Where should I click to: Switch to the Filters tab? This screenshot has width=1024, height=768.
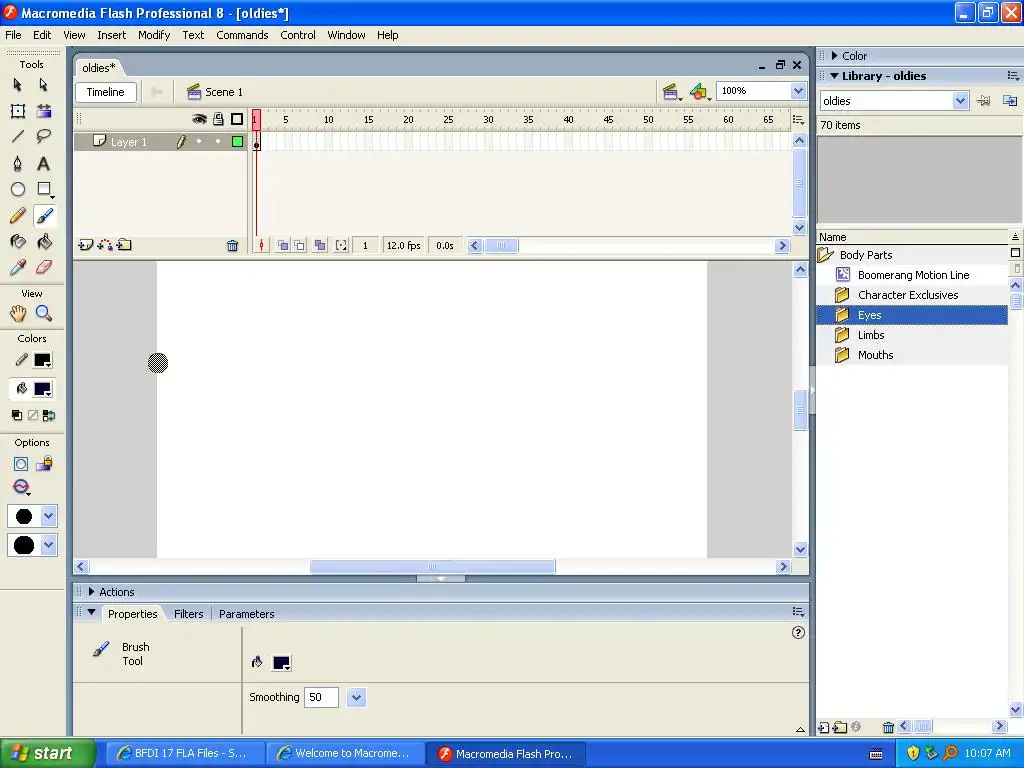tap(188, 614)
